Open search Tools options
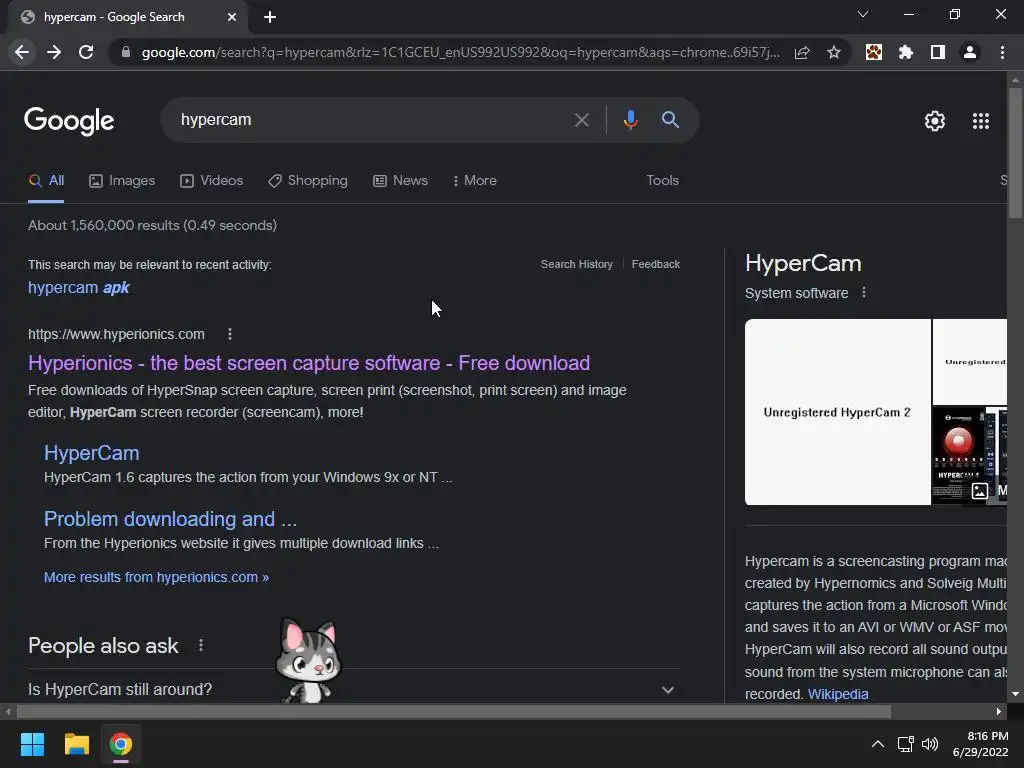 [x=662, y=180]
